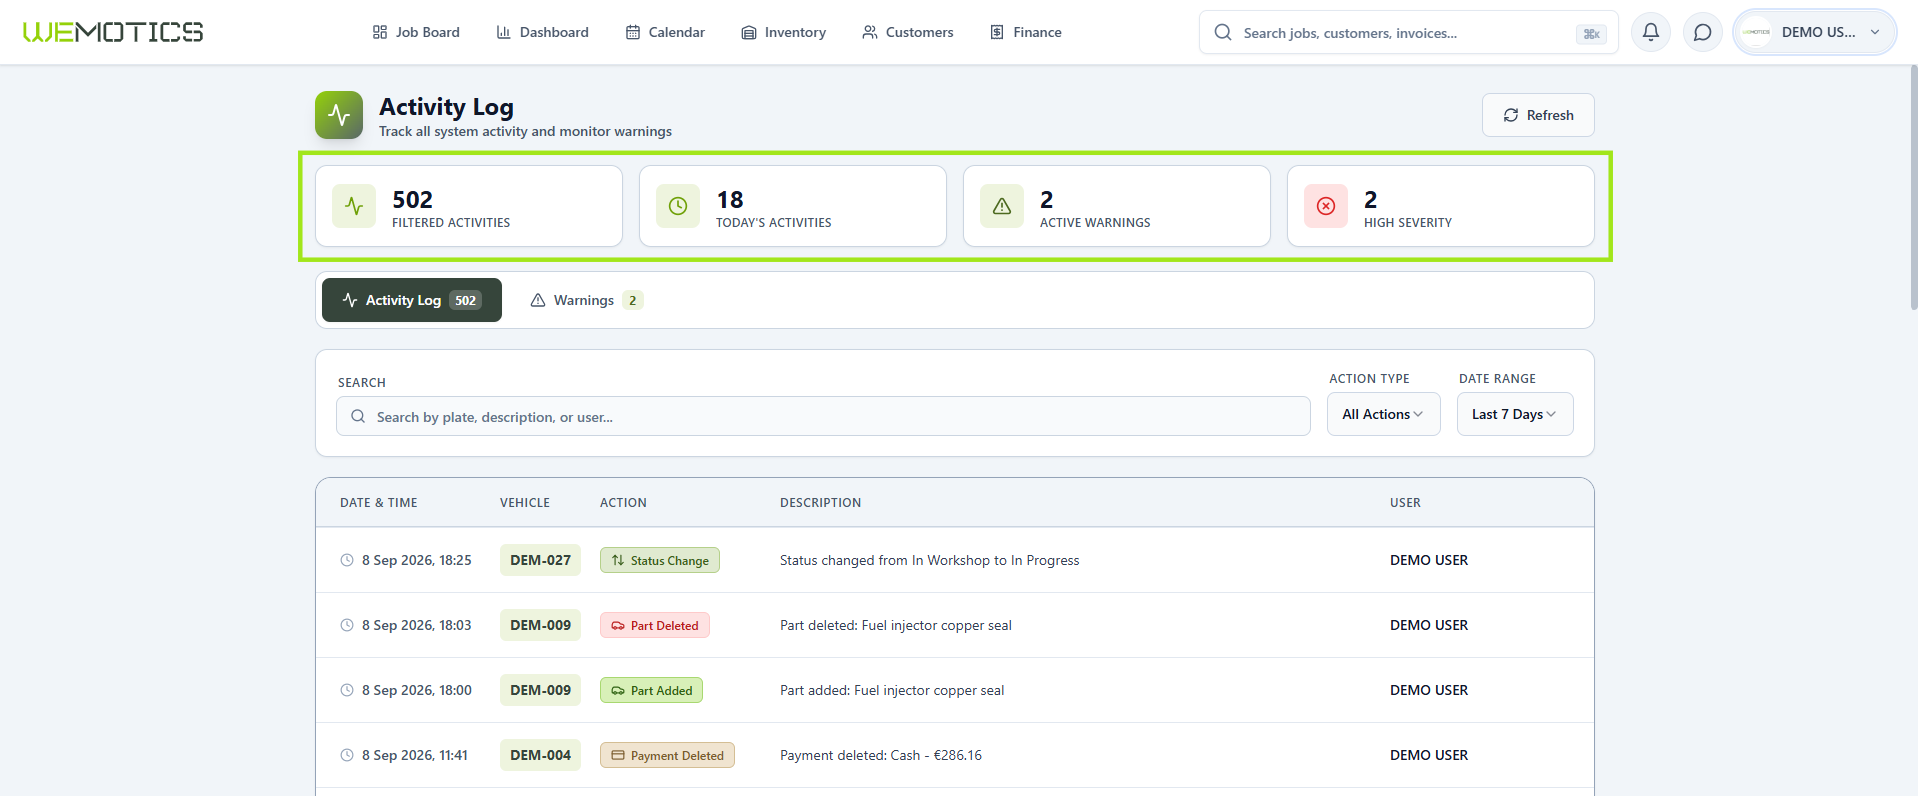Open the Calendar page
Viewport: 1918px width, 796px height.
click(x=665, y=32)
